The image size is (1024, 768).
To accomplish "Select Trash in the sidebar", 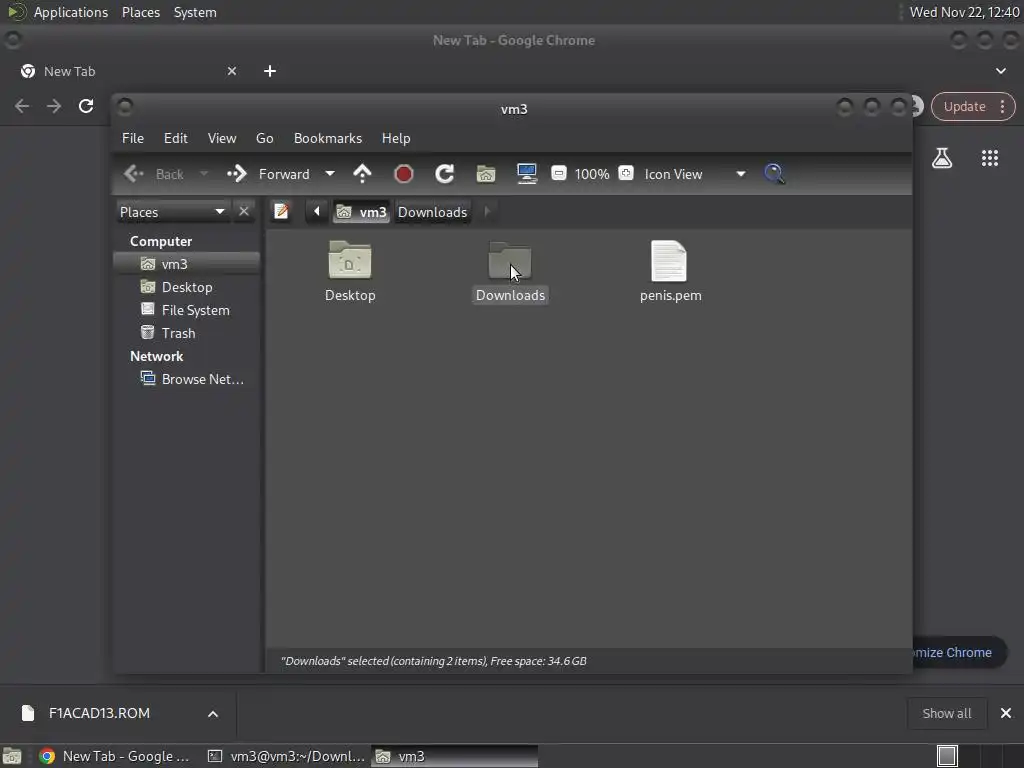I will 187,333.
